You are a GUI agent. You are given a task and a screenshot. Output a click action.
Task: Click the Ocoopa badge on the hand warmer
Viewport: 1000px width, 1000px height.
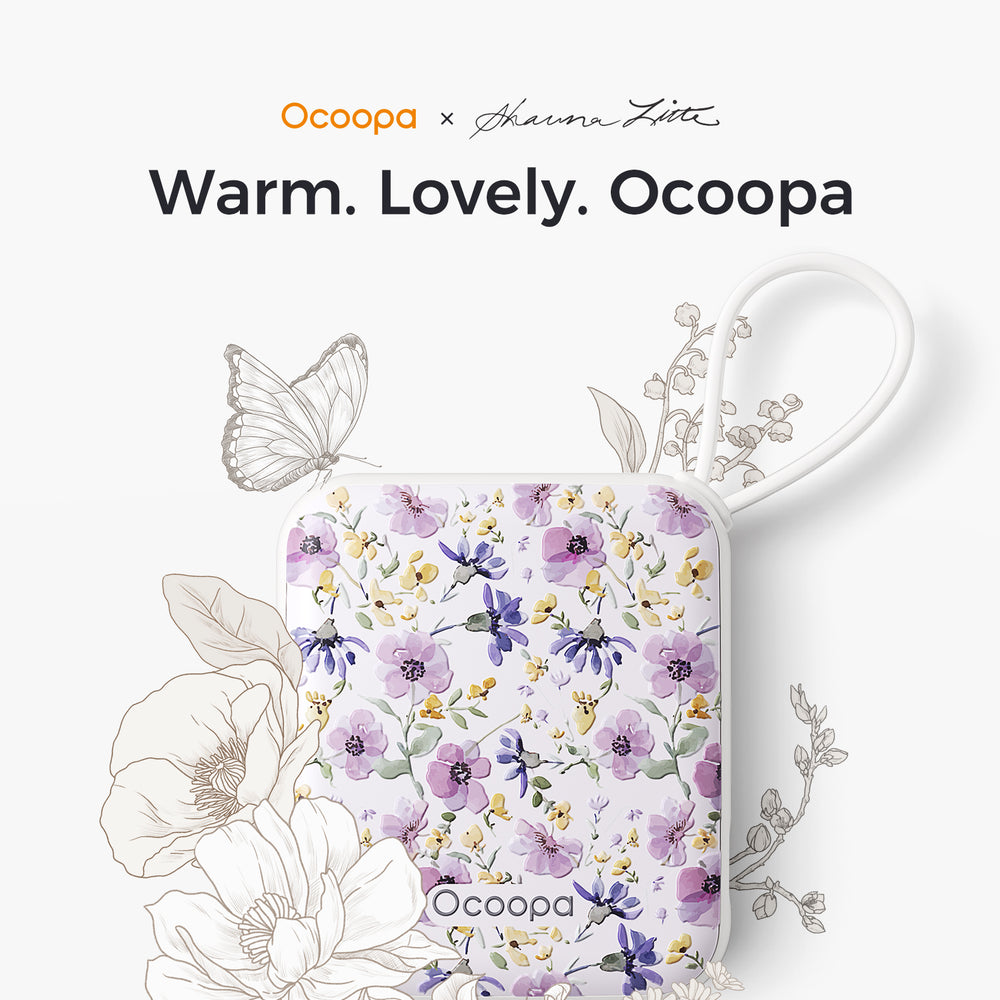coord(503,906)
